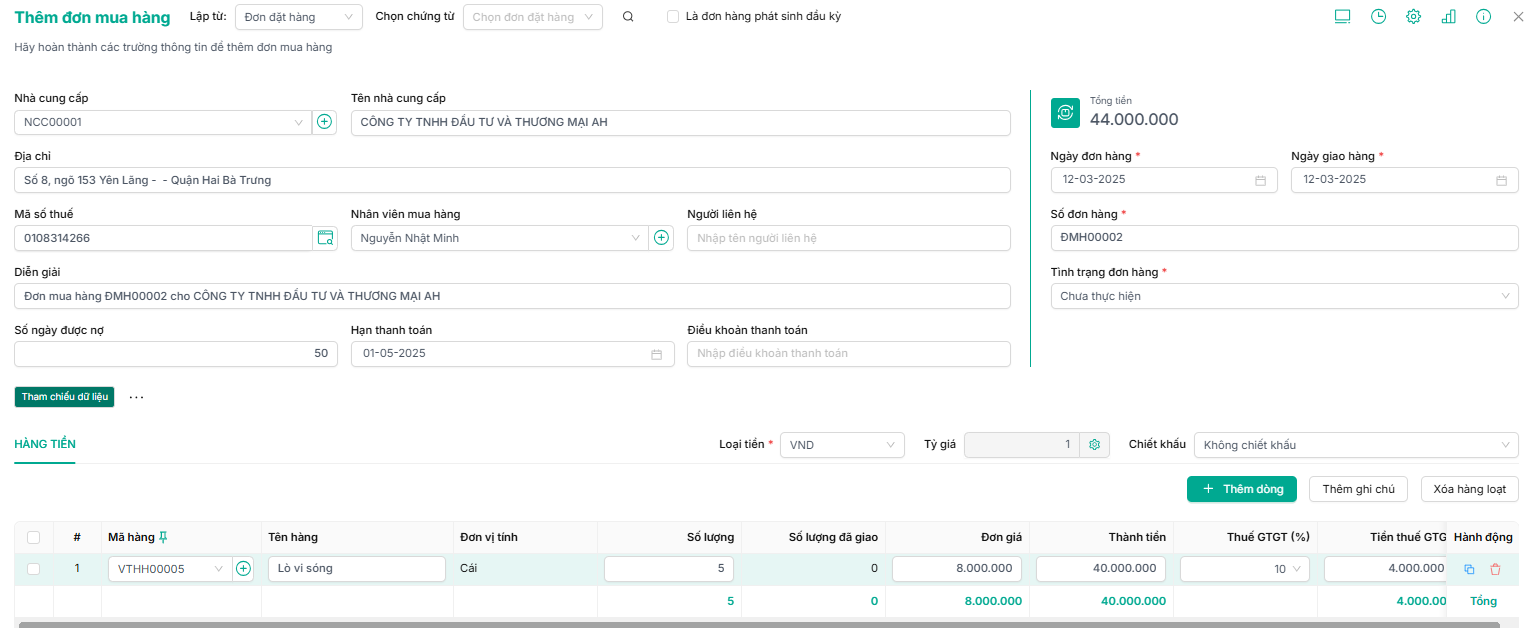Click the Người liên hệ input field
This screenshot has width=1528, height=628.
click(x=848, y=238)
